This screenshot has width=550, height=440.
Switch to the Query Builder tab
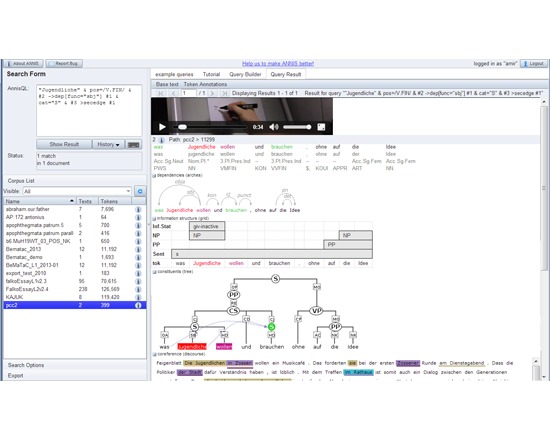(245, 74)
